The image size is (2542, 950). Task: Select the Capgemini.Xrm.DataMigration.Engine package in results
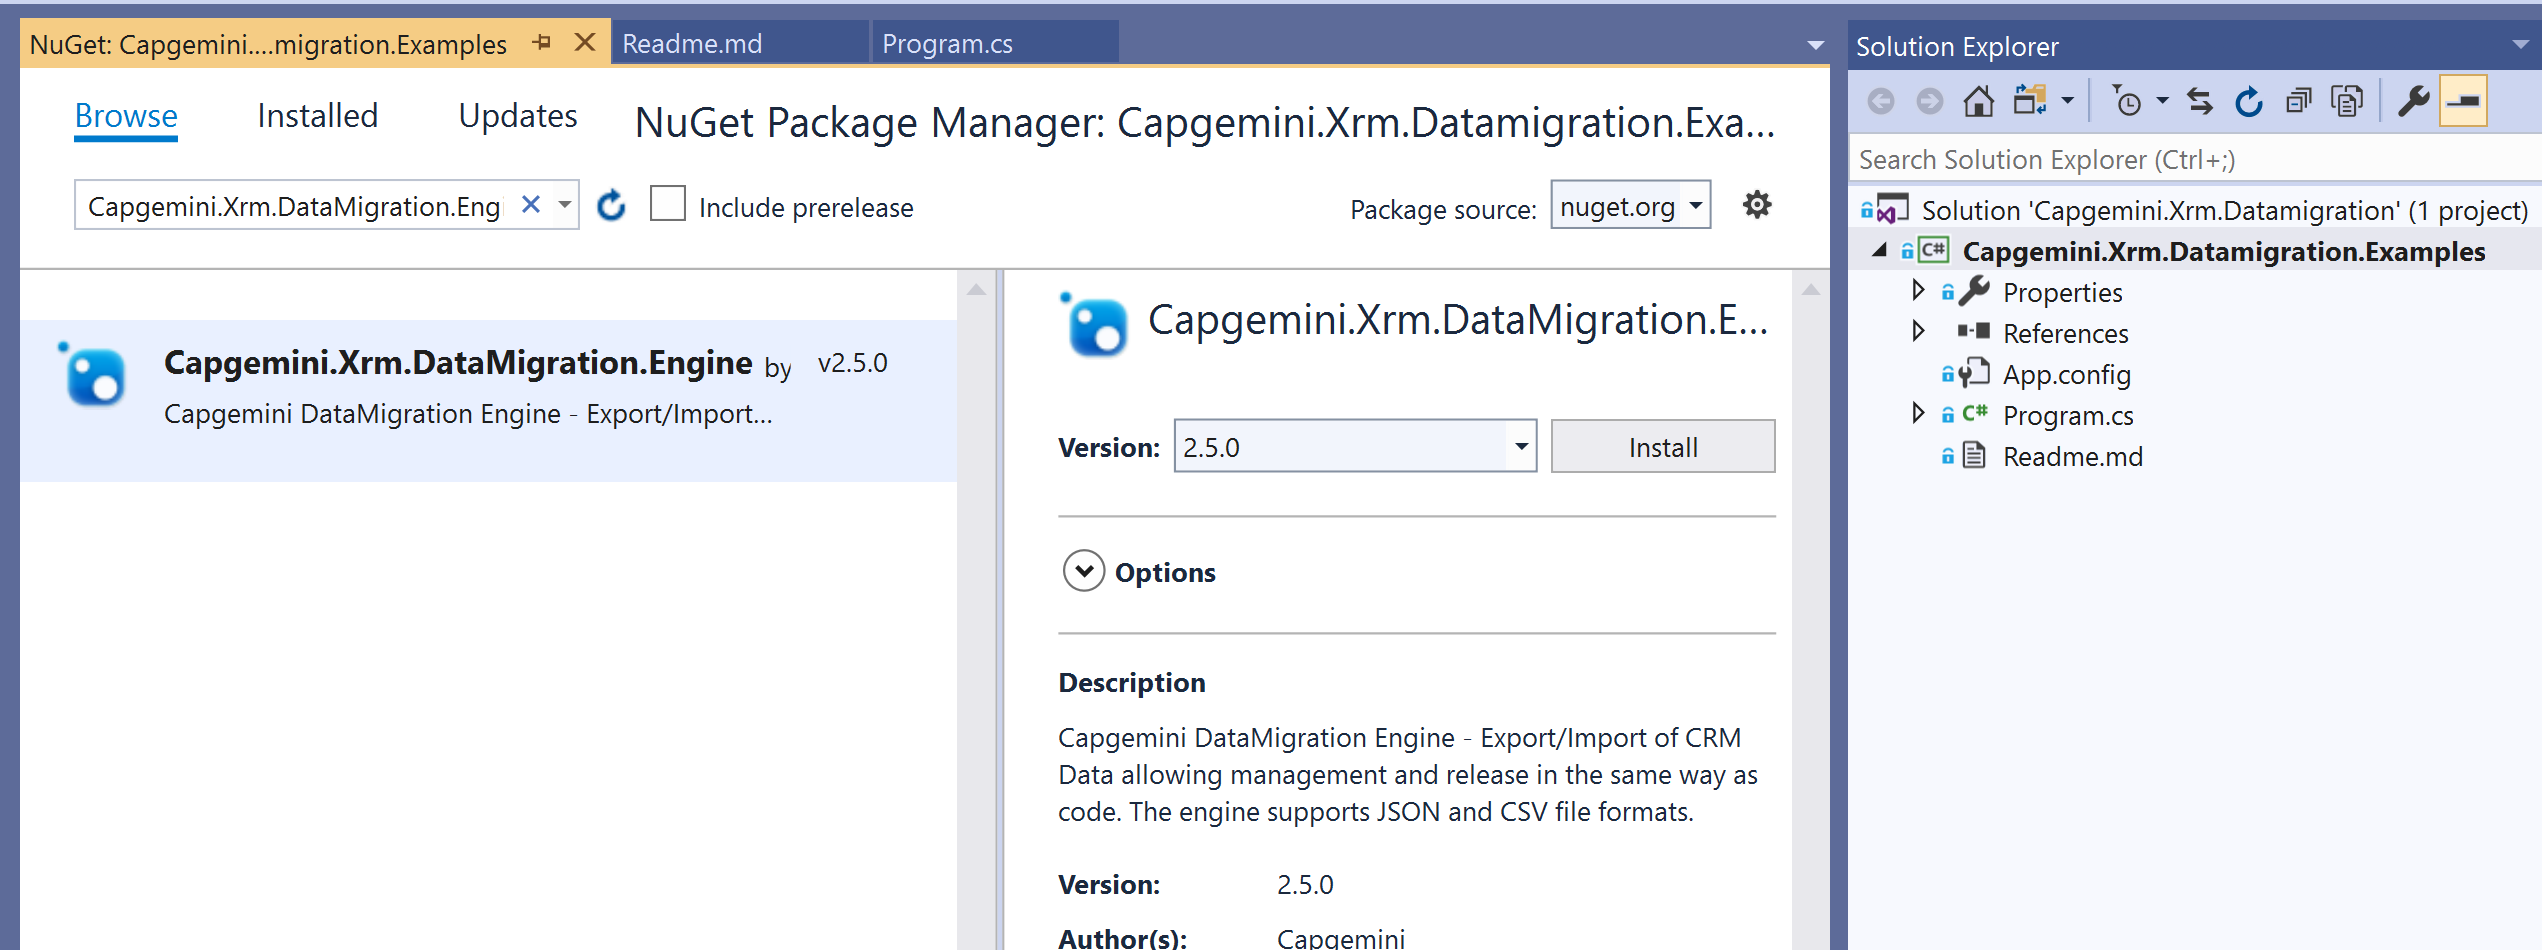pos(488,400)
